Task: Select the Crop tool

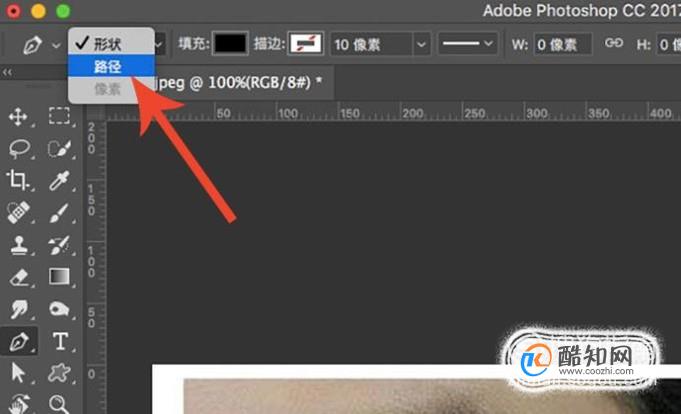Action: [18, 180]
